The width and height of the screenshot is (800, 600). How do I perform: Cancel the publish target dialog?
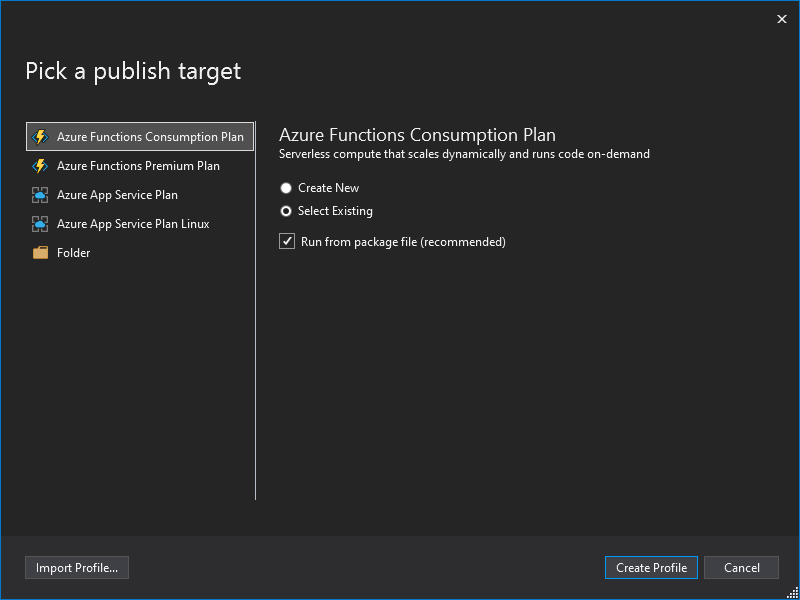(x=741, y=568)
